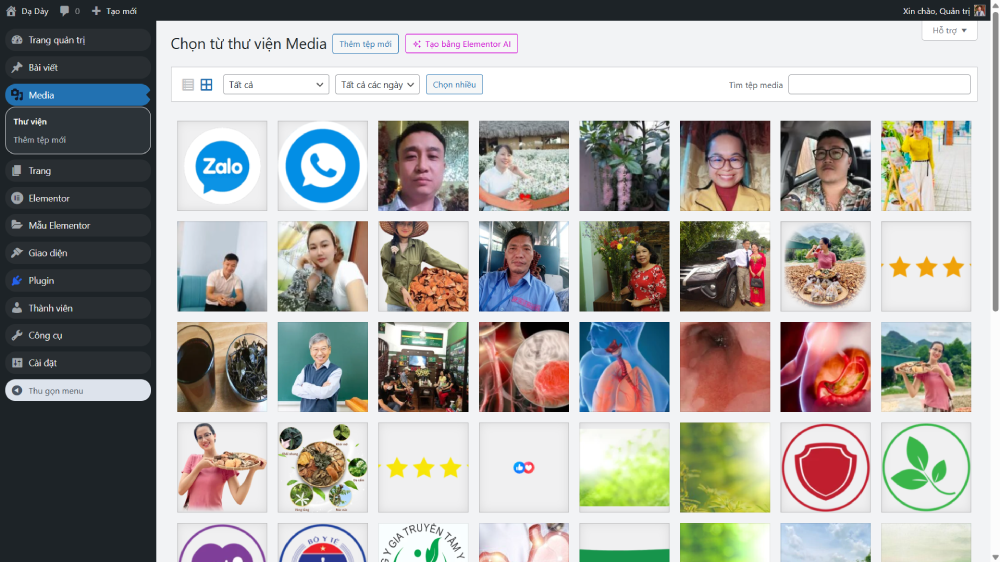The image size is (1000, 562).
Task: Click the media icon in the Media menu
Action: point(17,95)
